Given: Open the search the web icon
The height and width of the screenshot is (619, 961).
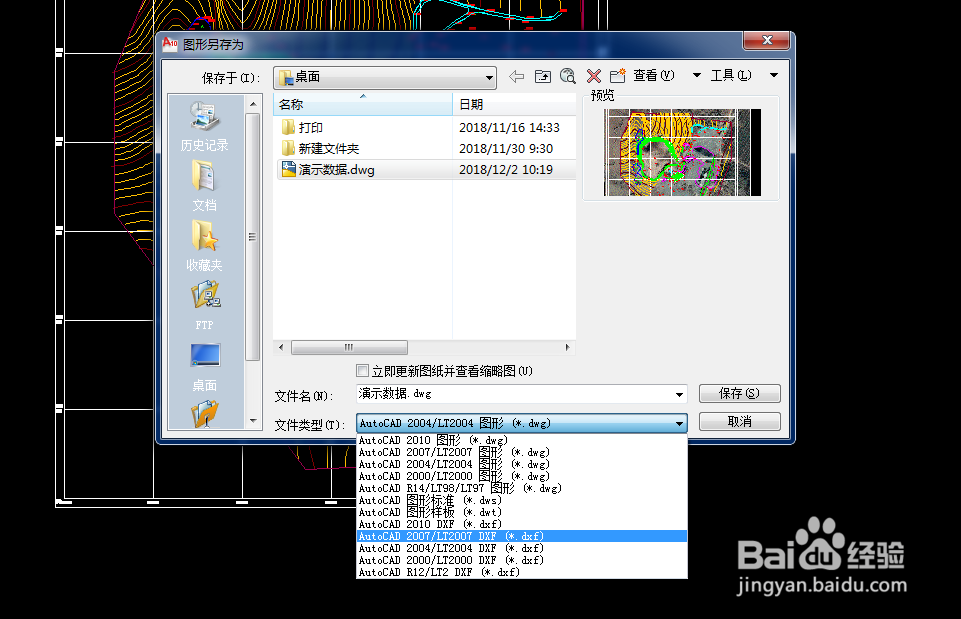Looking at the screenshot, I should pos(568,76).
